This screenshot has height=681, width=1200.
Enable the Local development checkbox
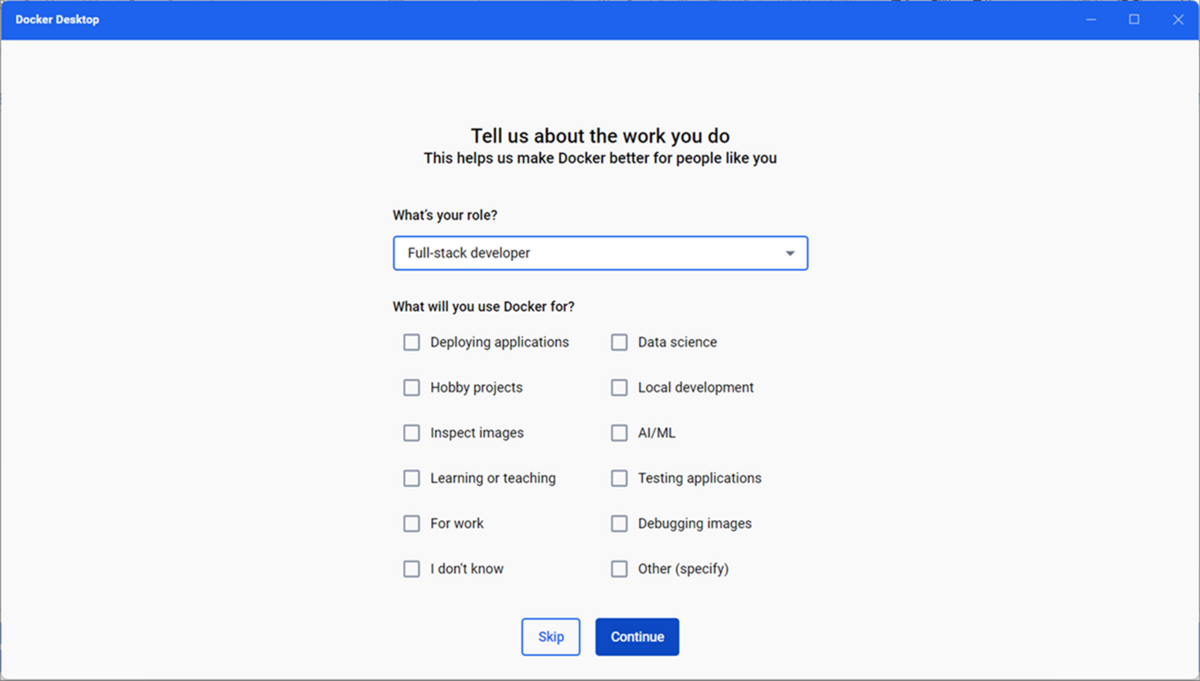coord(620,388)
